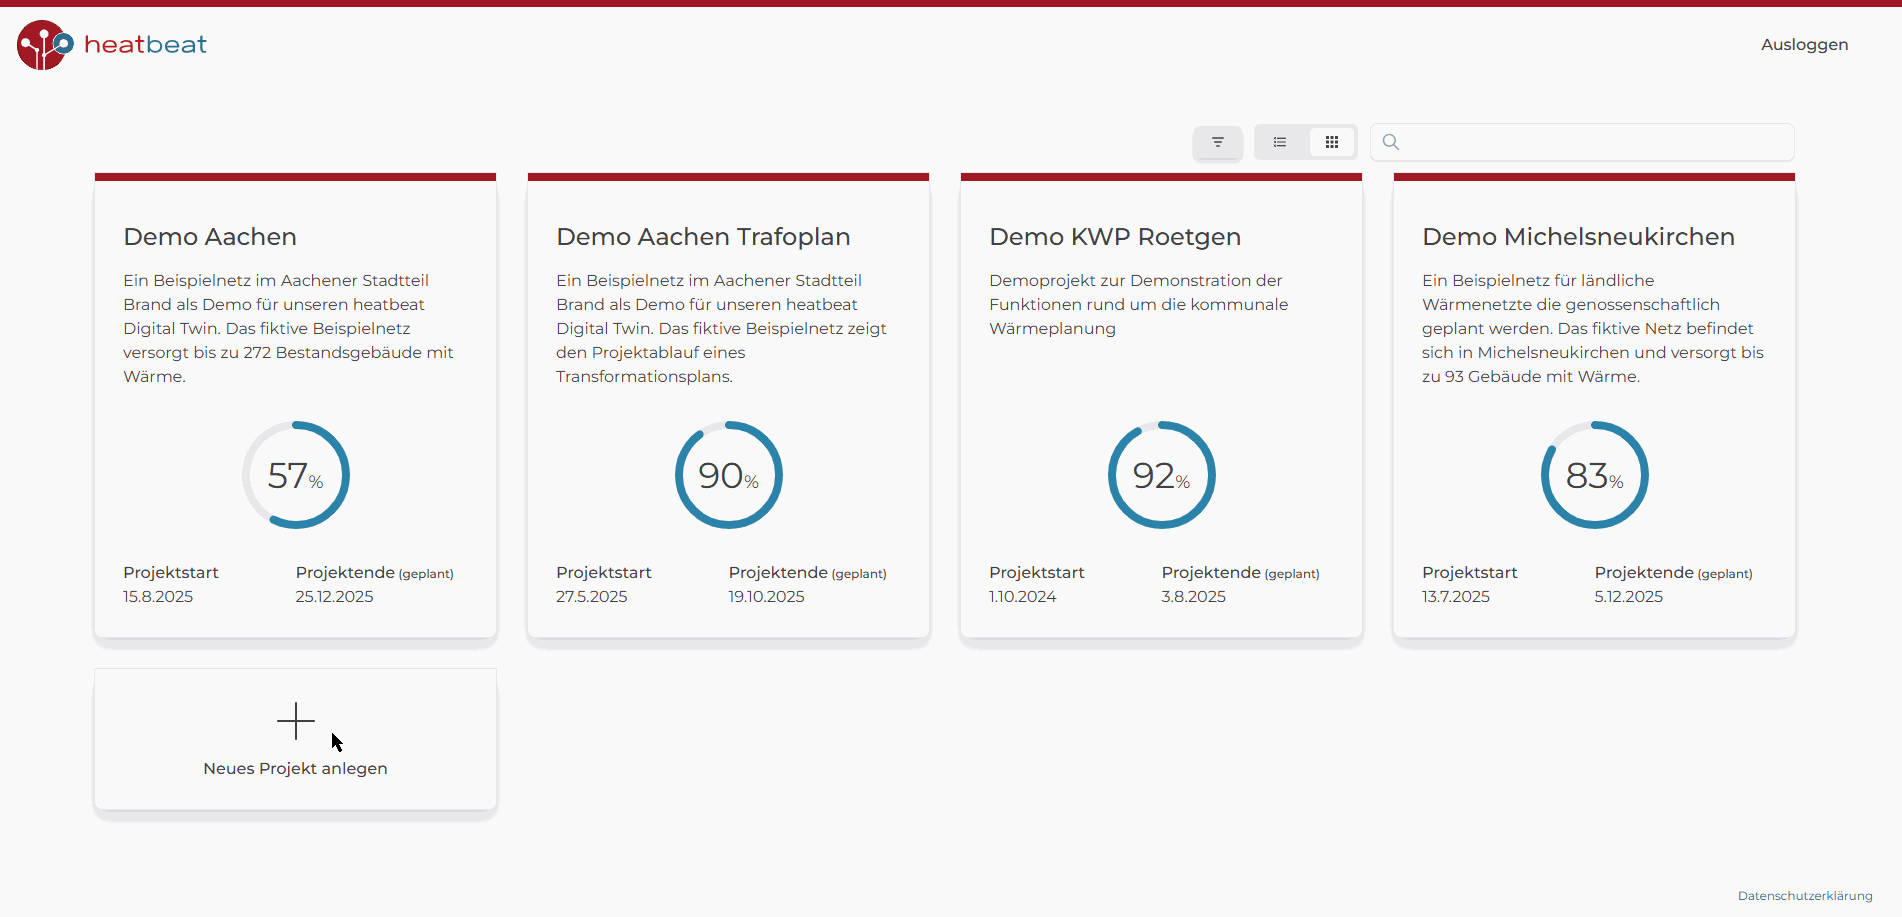Switch to grid view
Image resolution: width=1902 pixels, height=917 pixels.
[1332, 142]
